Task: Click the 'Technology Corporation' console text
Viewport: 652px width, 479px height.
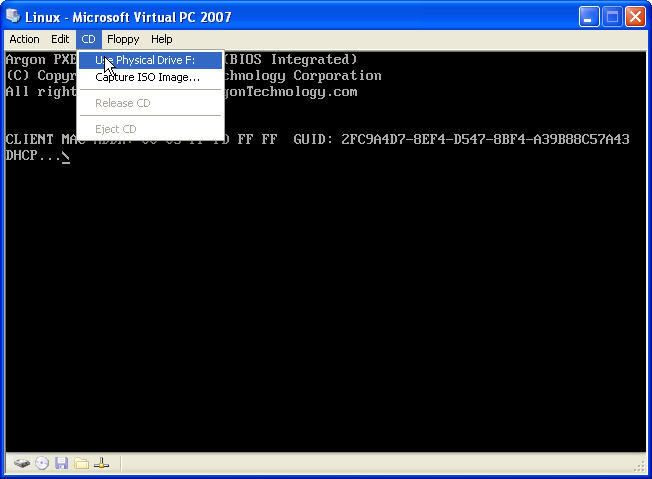Action: pos(304,76)
